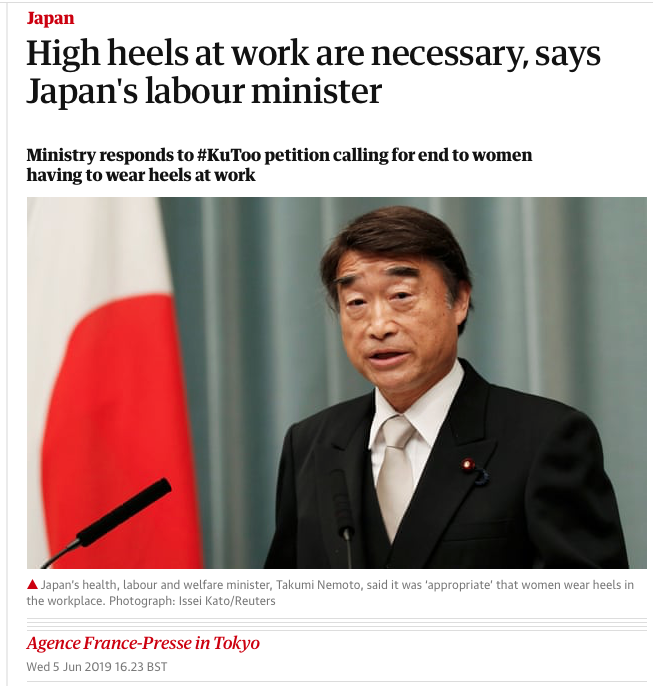Viewport: 653px width, 686px height.
Task: Open the minister's article photo
Action: [337, 383]
